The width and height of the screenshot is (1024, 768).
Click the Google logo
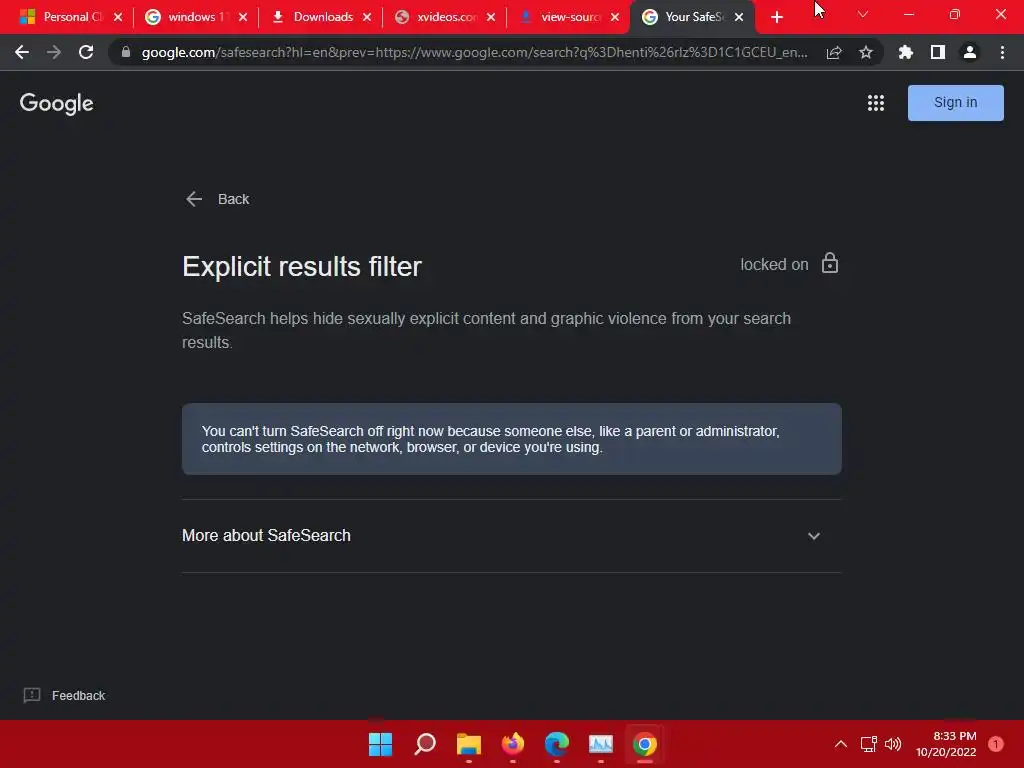coord(57,103)
